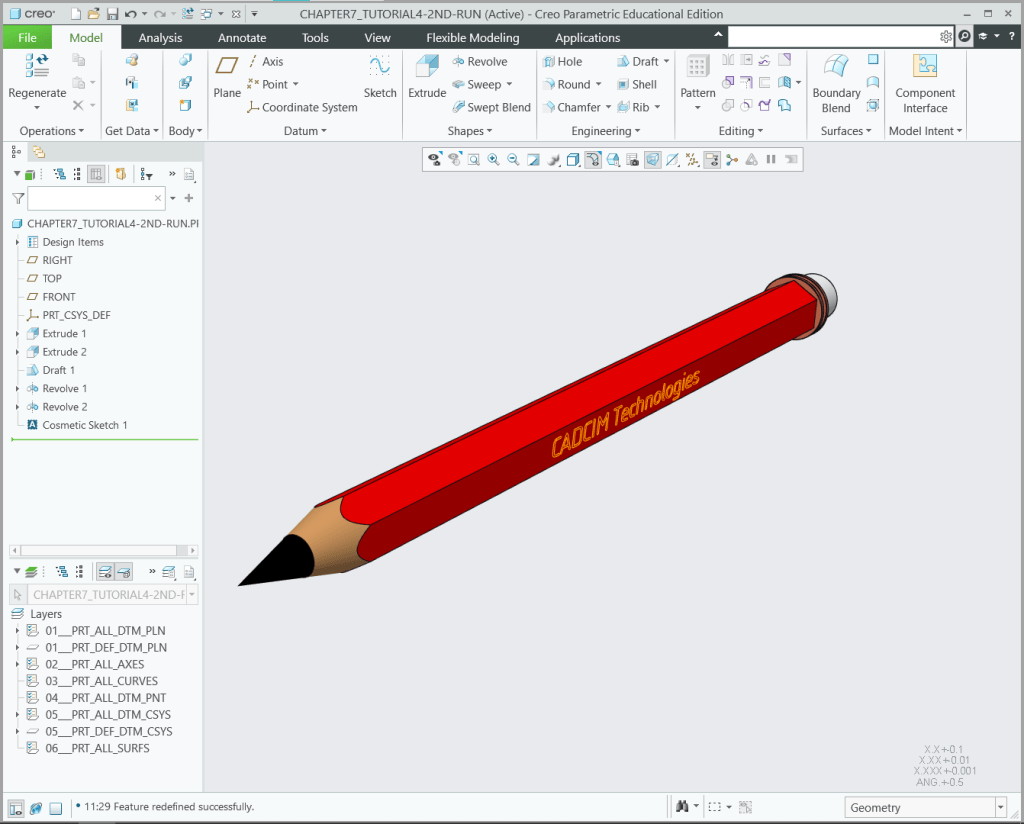Click the Round button
The image size is (1024, 824).
point(566,84)
